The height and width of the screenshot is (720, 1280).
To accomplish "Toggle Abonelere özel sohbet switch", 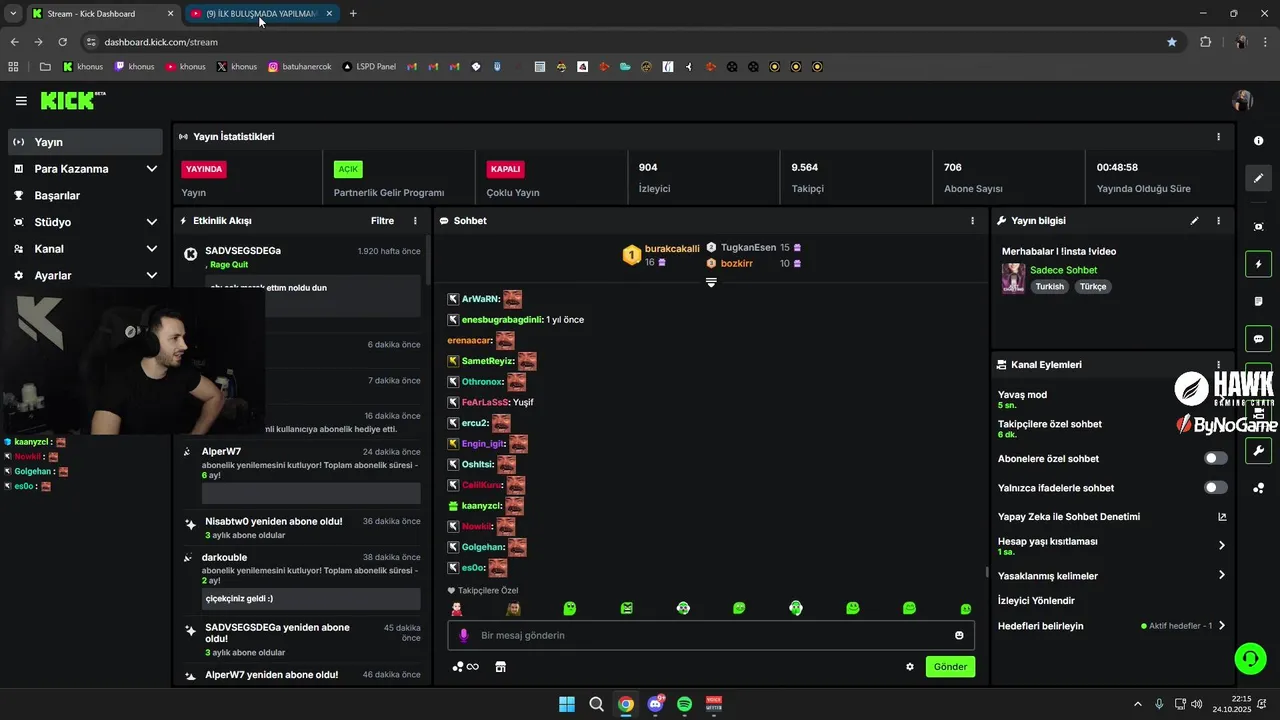I will [1216, 458].
